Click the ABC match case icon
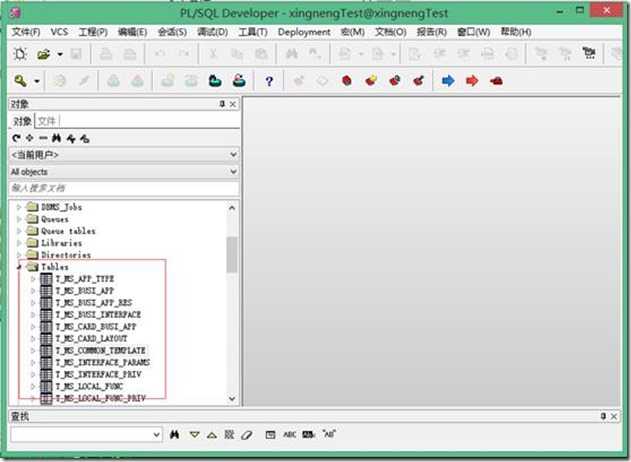 (289, 435)
